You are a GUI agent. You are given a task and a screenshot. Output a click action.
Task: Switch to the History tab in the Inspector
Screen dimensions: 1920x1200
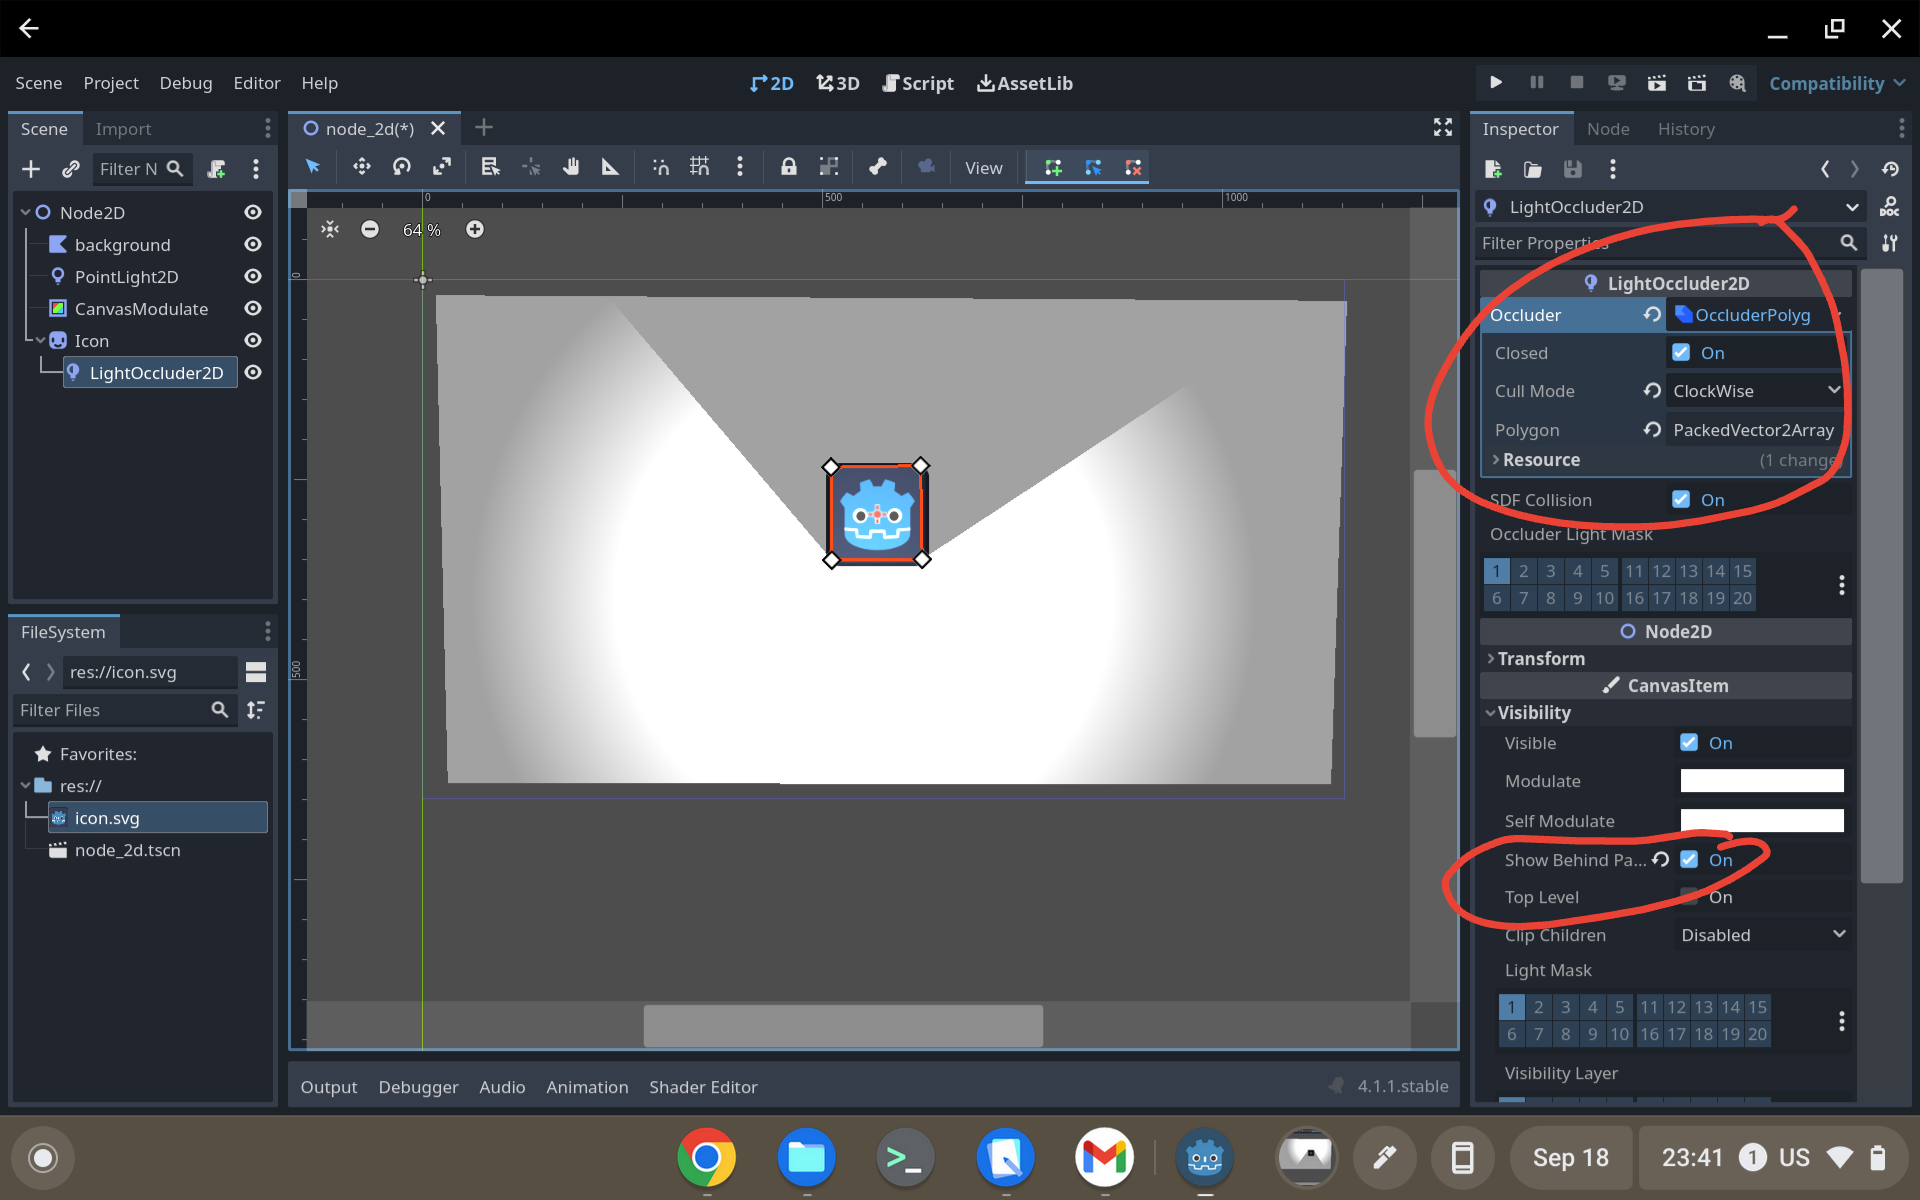pyautogui.click(x=1686, y=128)
